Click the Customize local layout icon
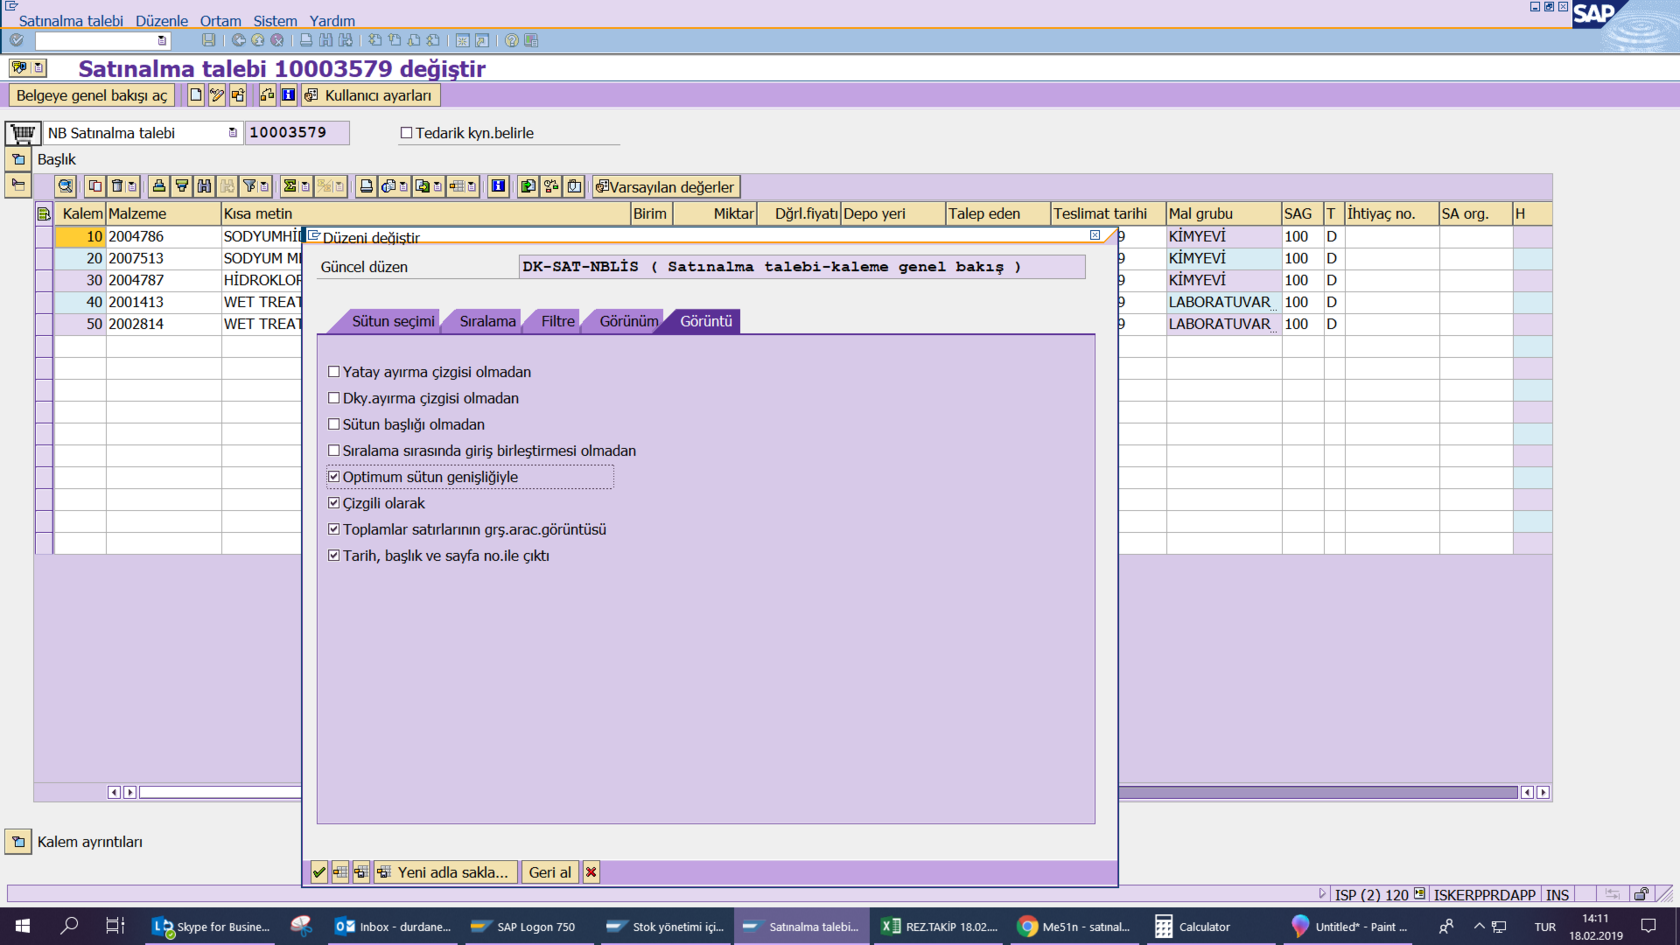This screenshot has width=1680, height=945. pos(531,40)
